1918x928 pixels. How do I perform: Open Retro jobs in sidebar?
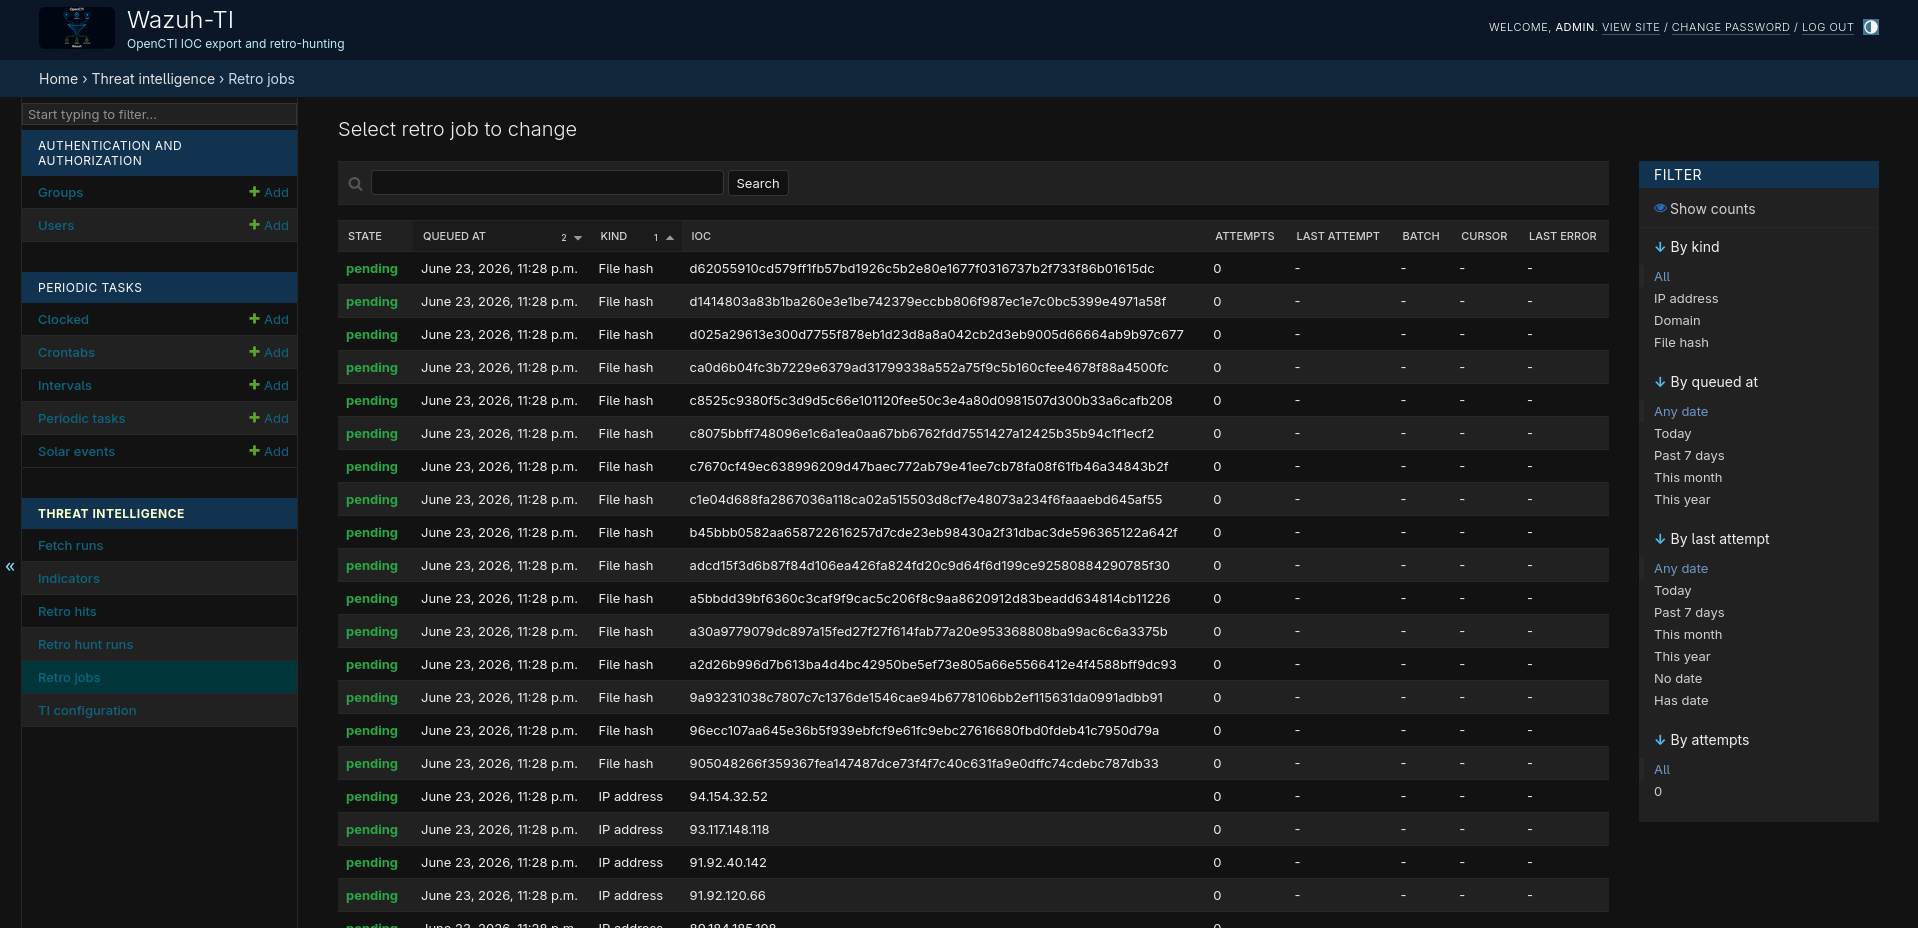pos(69,678)
